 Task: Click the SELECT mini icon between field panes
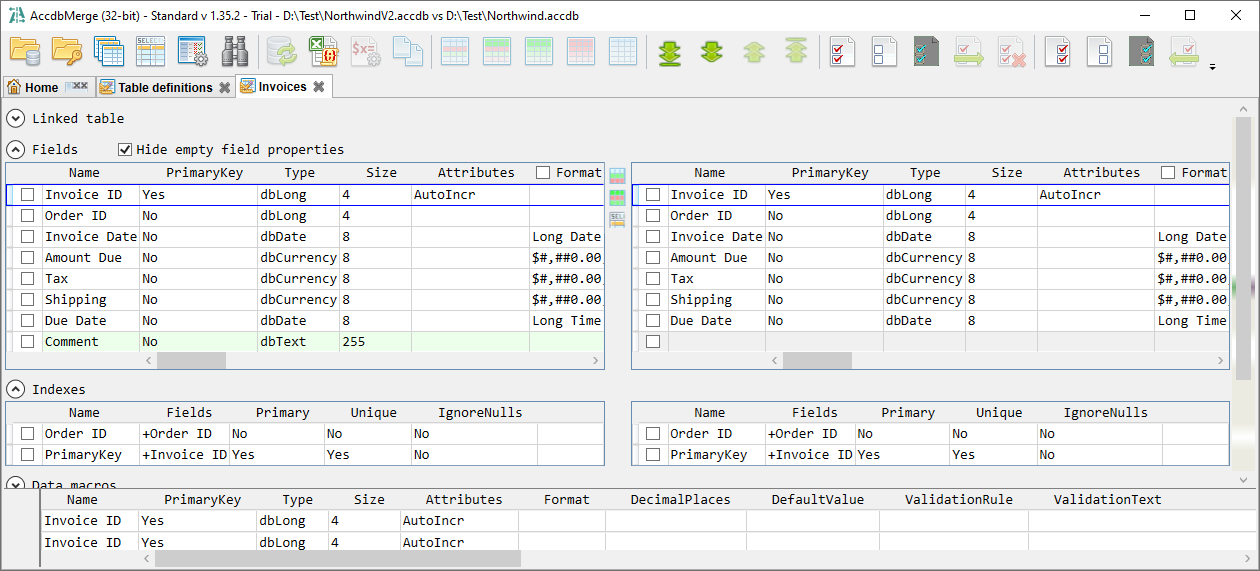tap(617, 219)
